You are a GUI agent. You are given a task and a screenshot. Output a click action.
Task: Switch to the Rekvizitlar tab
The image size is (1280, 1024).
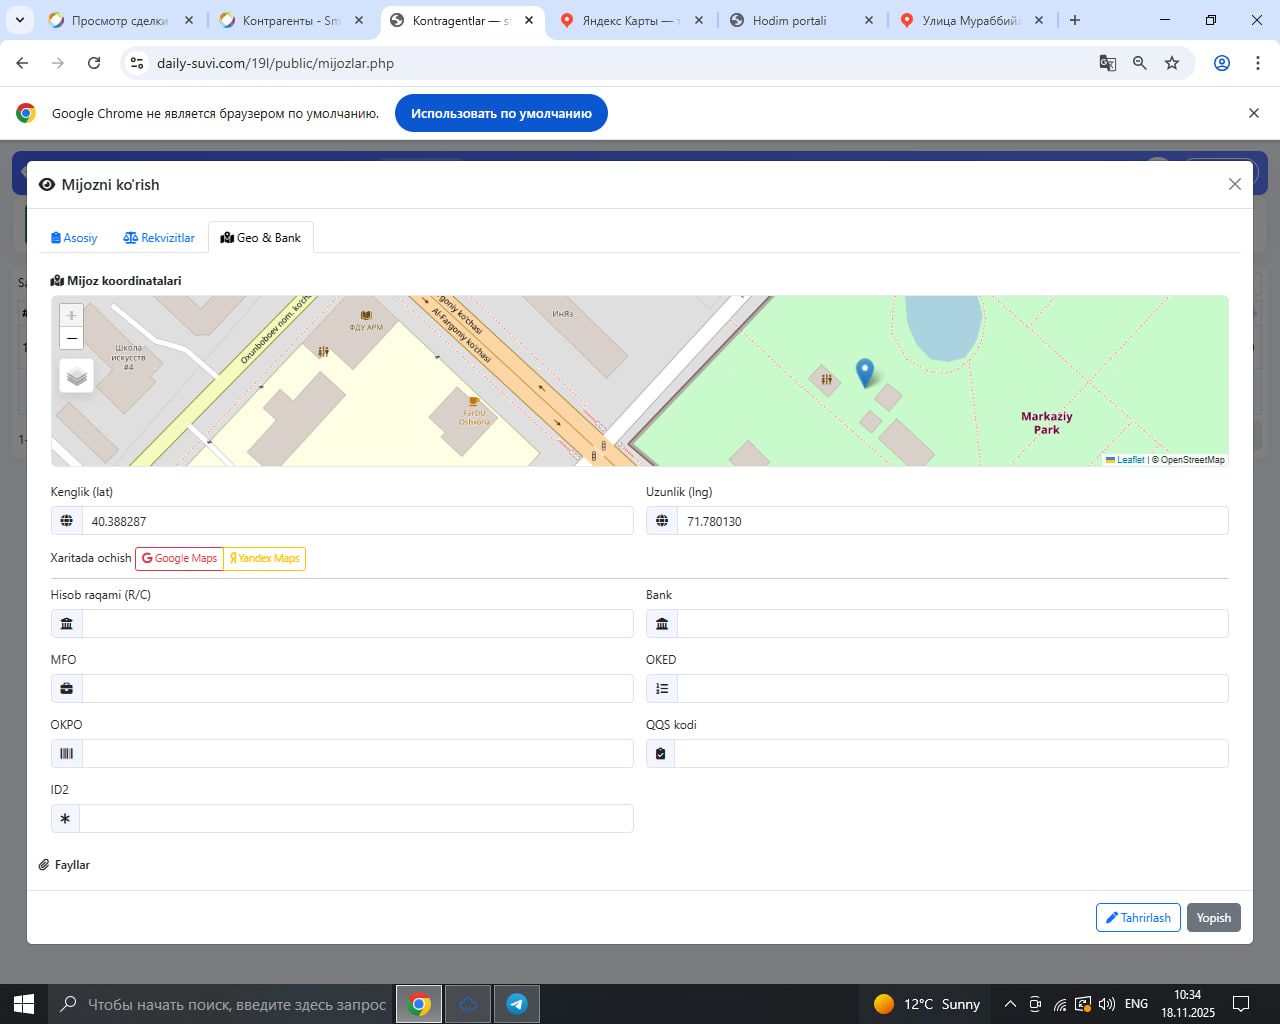(159, 238)
